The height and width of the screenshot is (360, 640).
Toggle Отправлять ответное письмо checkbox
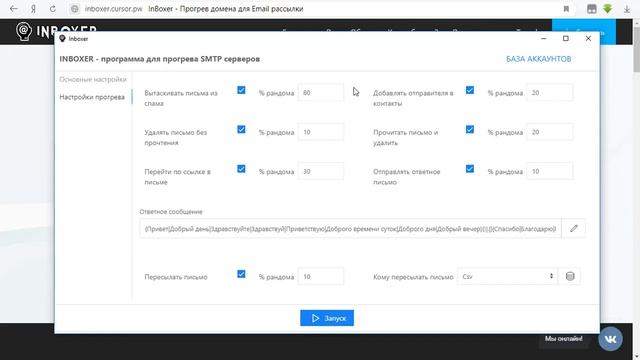[470, 169]
